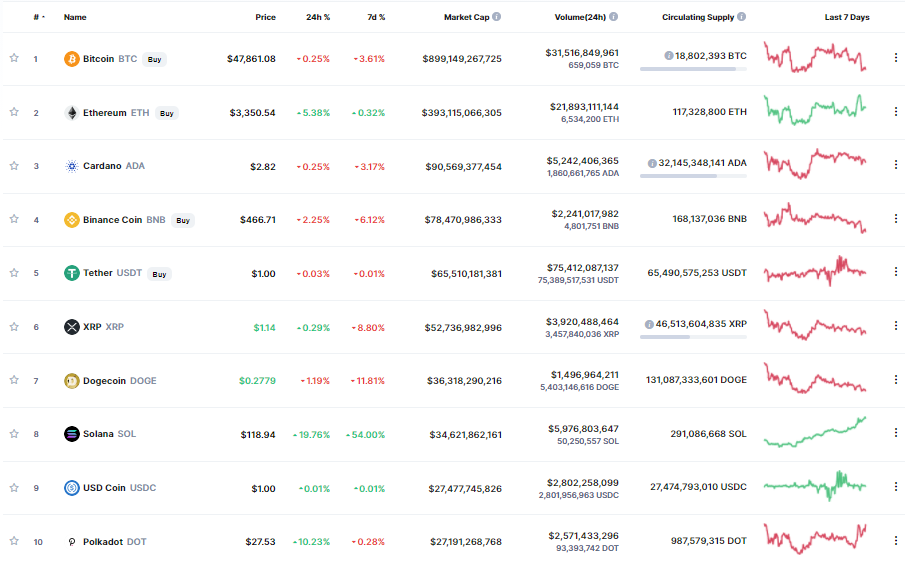
Task: Click the Tether coin logo
Action: click(72, 273)
